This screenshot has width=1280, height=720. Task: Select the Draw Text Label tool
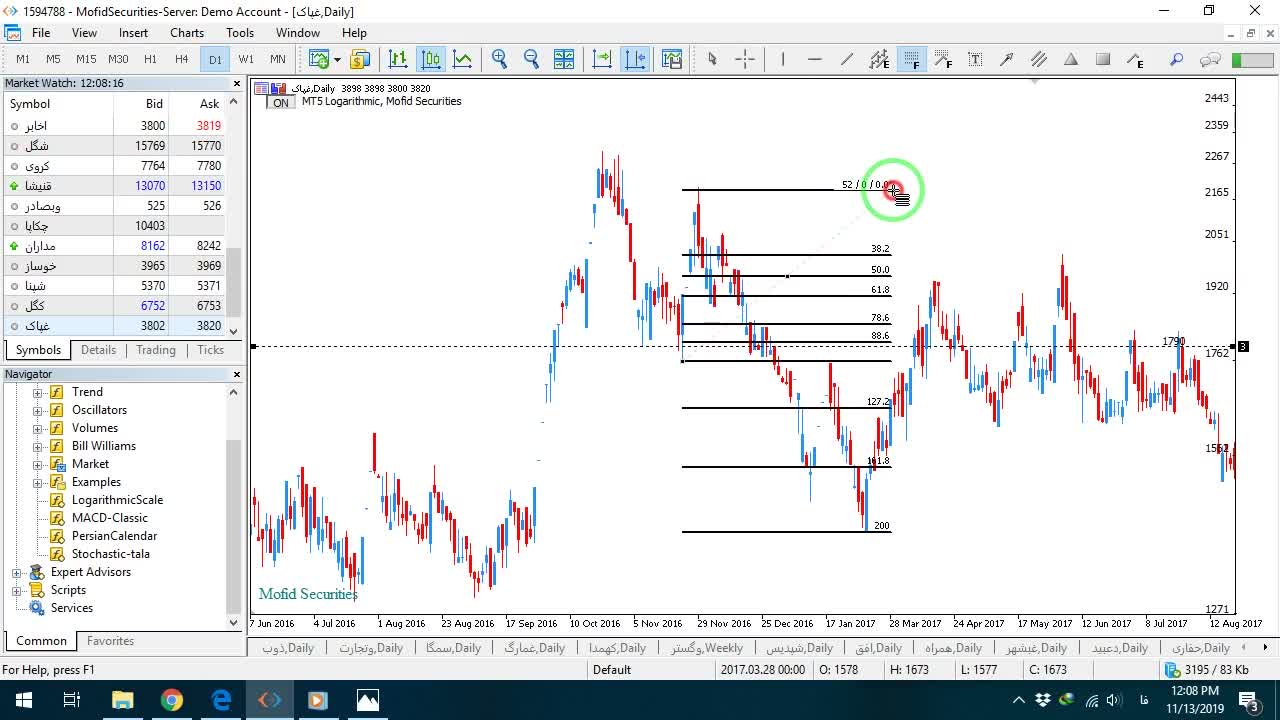click(975, 59)
